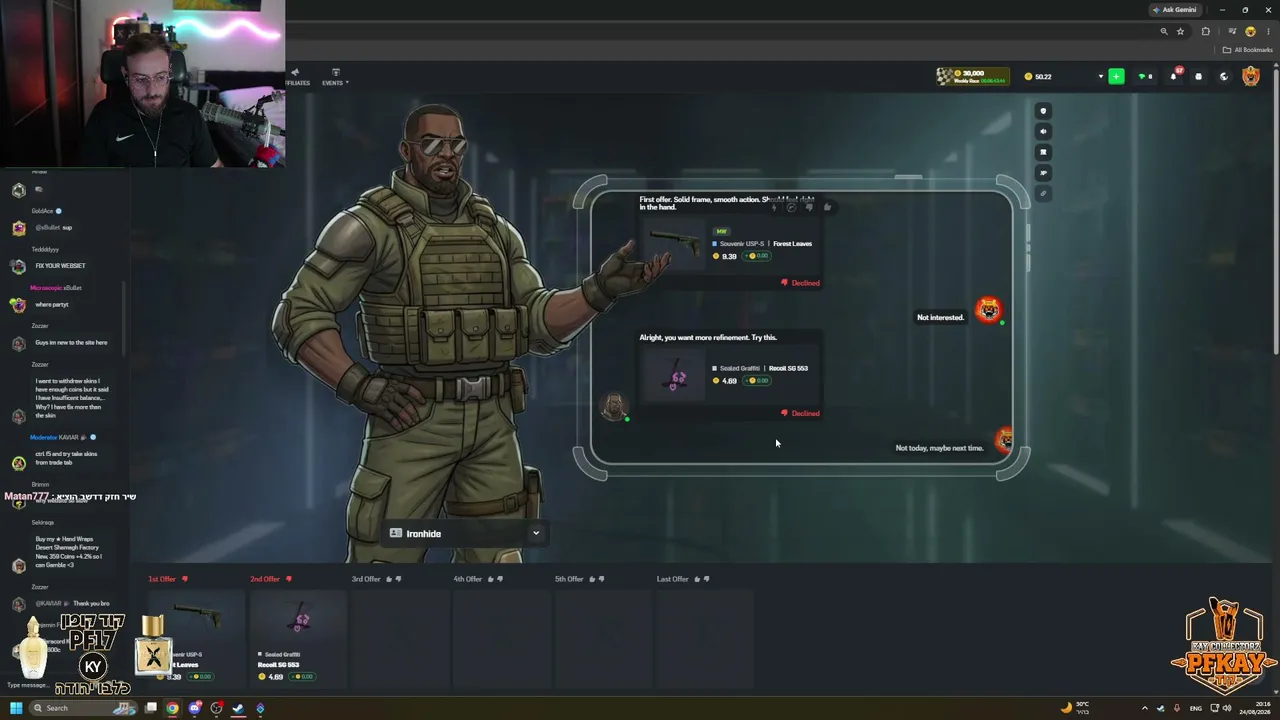
Task: Expand the Ironhide character dropdown
Action: [x=536, y=533]
